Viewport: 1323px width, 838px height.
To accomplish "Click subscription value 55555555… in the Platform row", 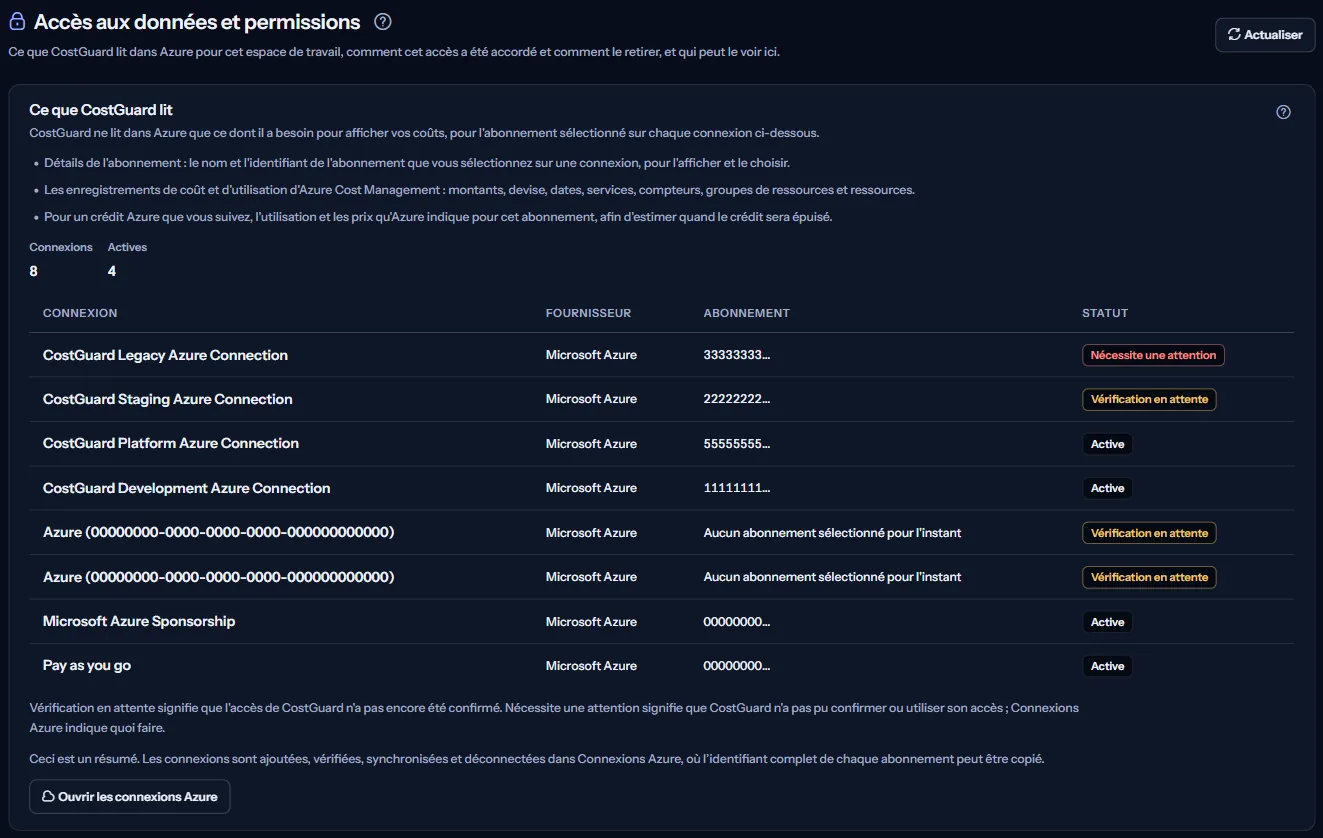I will [x=737, y=444].
